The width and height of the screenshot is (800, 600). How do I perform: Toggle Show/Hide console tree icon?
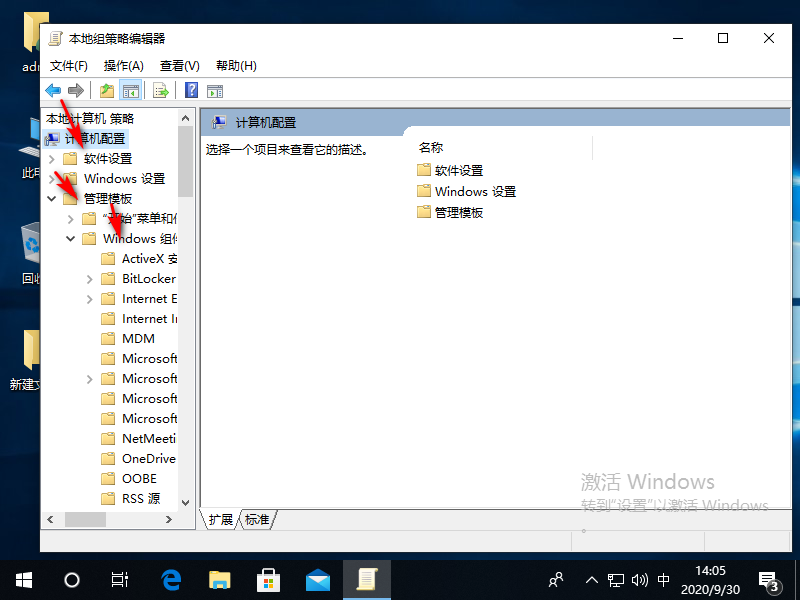pyautogui.click(x=130, y=91)
